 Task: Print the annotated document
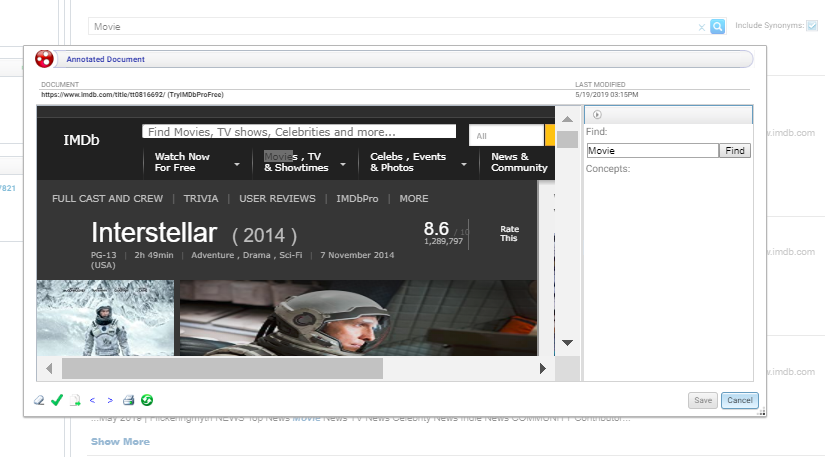coord(128,400)
